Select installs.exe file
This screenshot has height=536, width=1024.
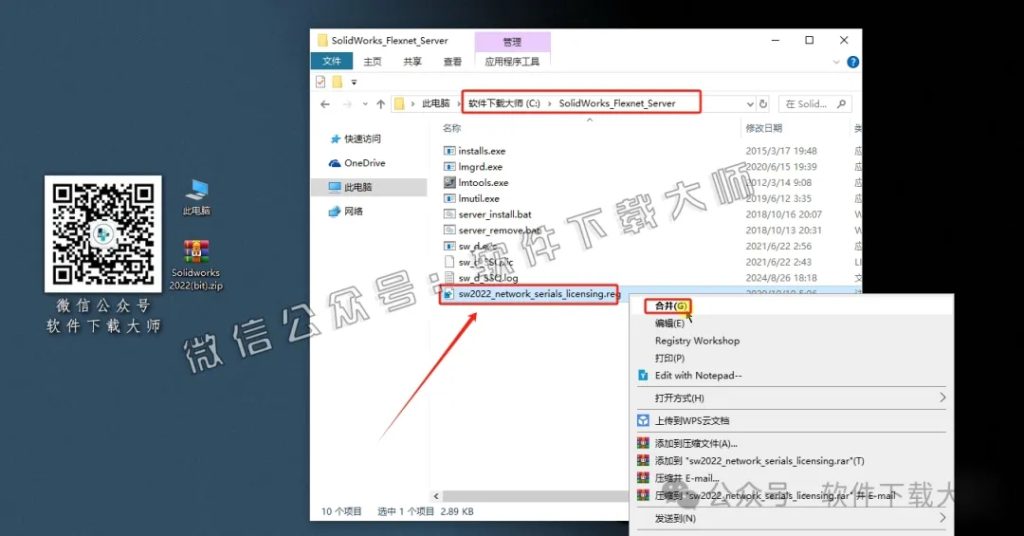pyautogui.click(x=481, y=151)
